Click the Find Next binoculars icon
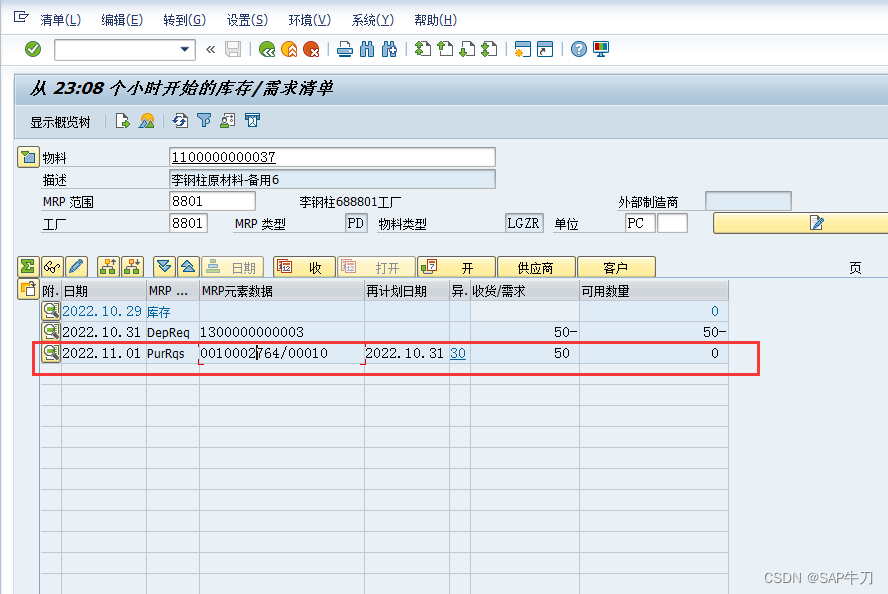This screenshot has width=888, height=594. pos(389,49)
